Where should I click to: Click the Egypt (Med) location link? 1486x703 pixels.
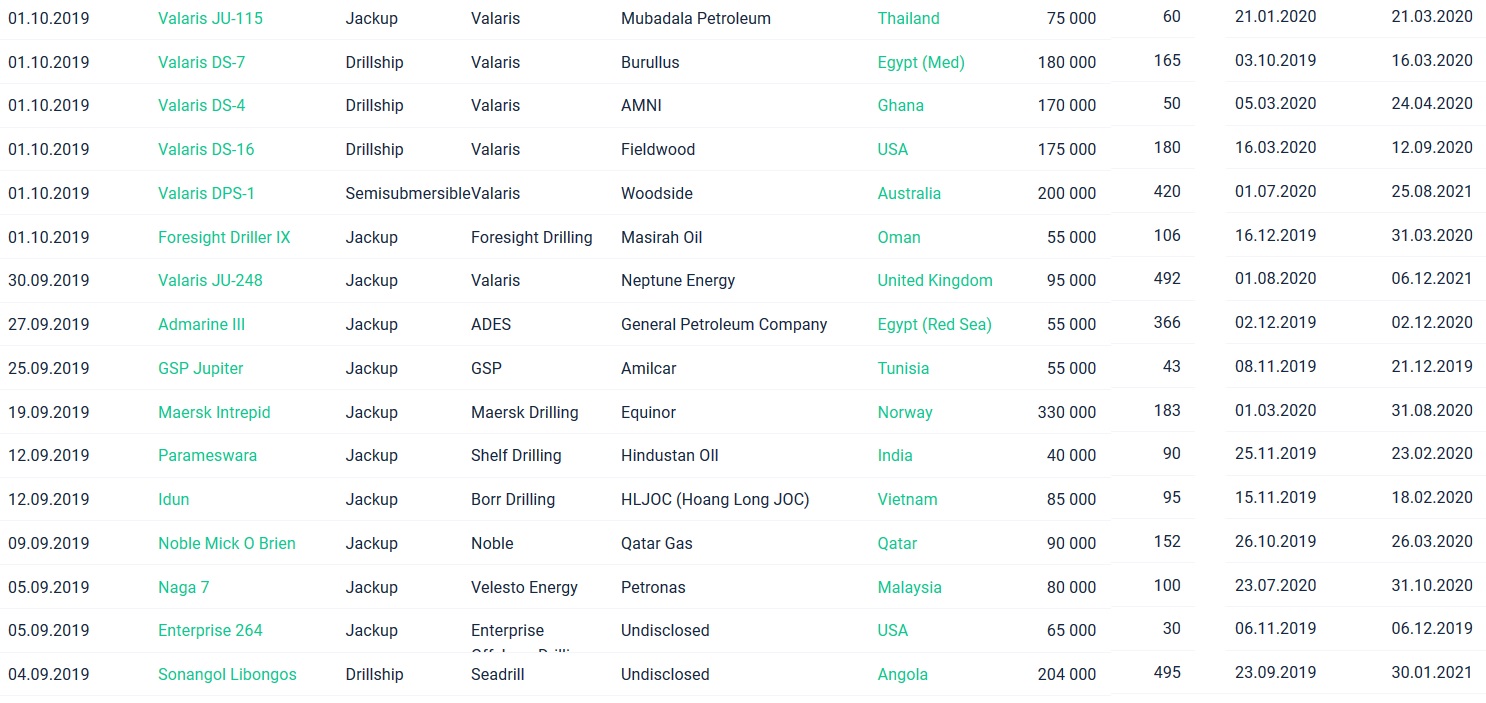(920, 62)
